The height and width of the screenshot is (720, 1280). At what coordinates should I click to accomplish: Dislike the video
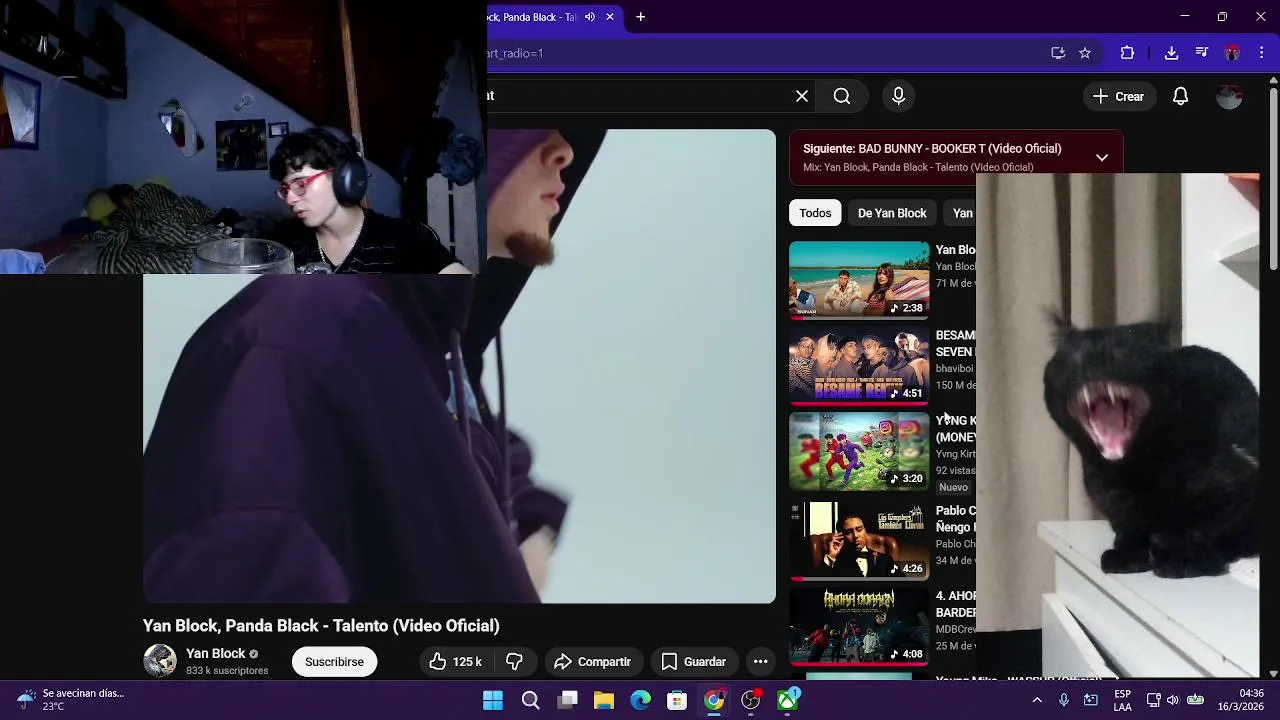(515, 661)
